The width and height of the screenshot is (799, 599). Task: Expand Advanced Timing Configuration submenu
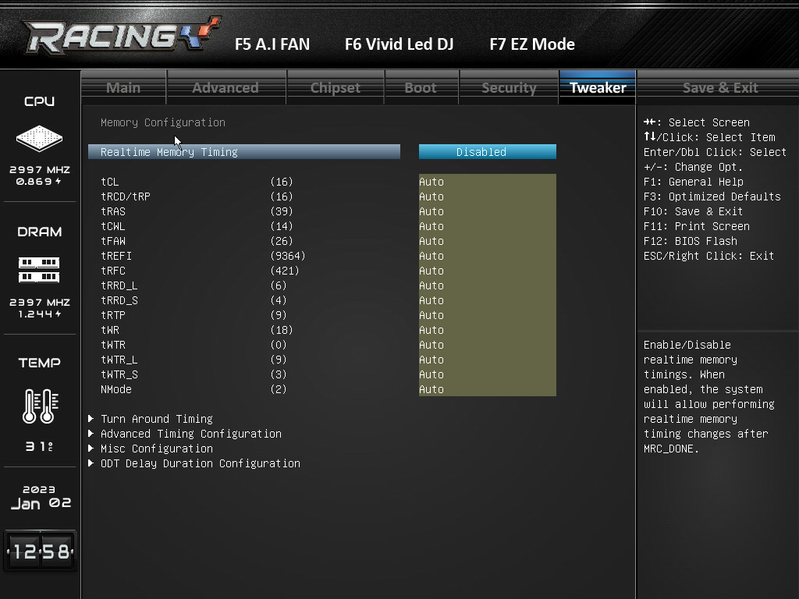point(191,433)
